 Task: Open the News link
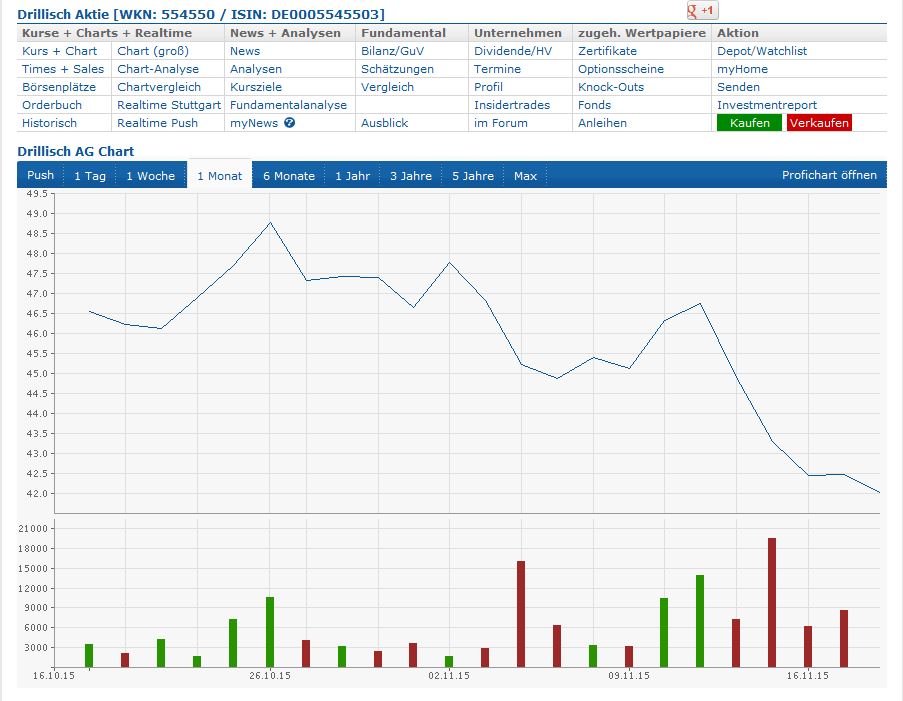coord(245,51)
